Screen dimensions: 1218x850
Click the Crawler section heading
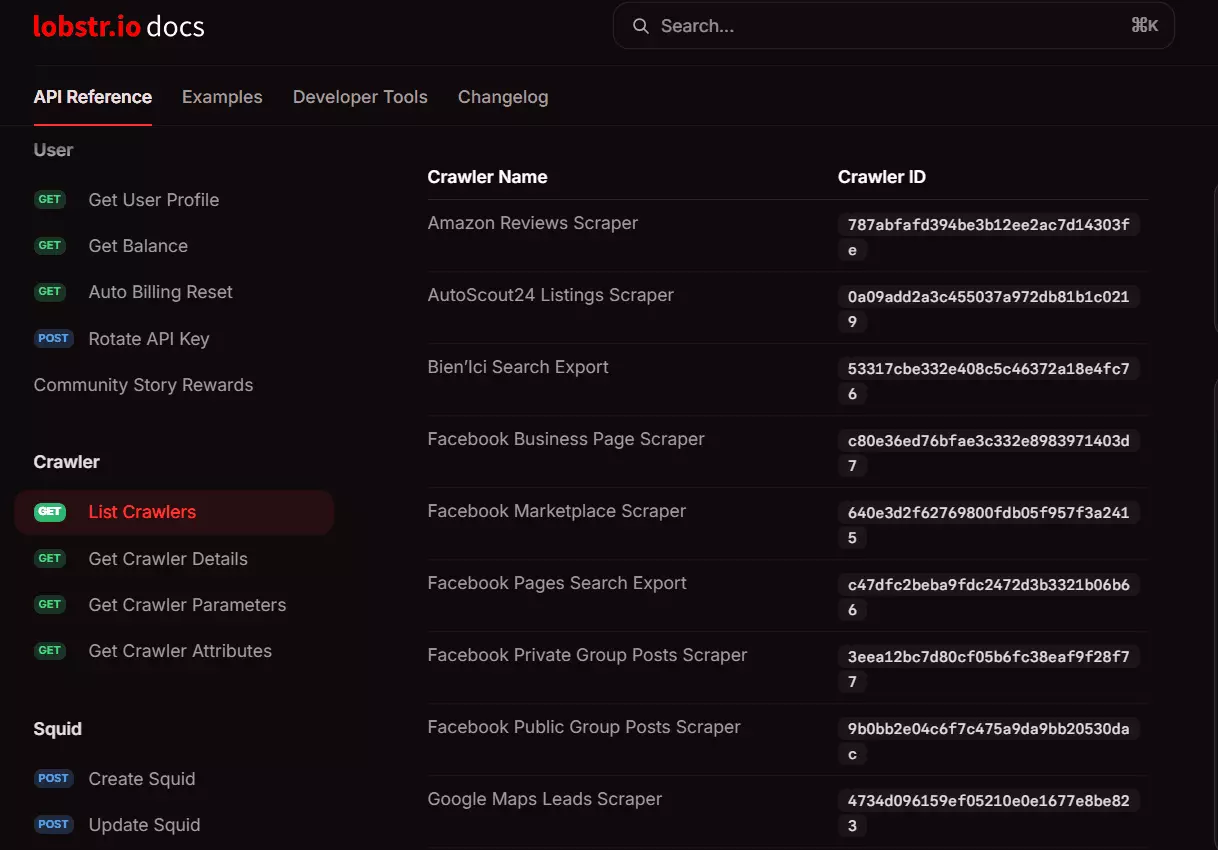pos(67,462)
